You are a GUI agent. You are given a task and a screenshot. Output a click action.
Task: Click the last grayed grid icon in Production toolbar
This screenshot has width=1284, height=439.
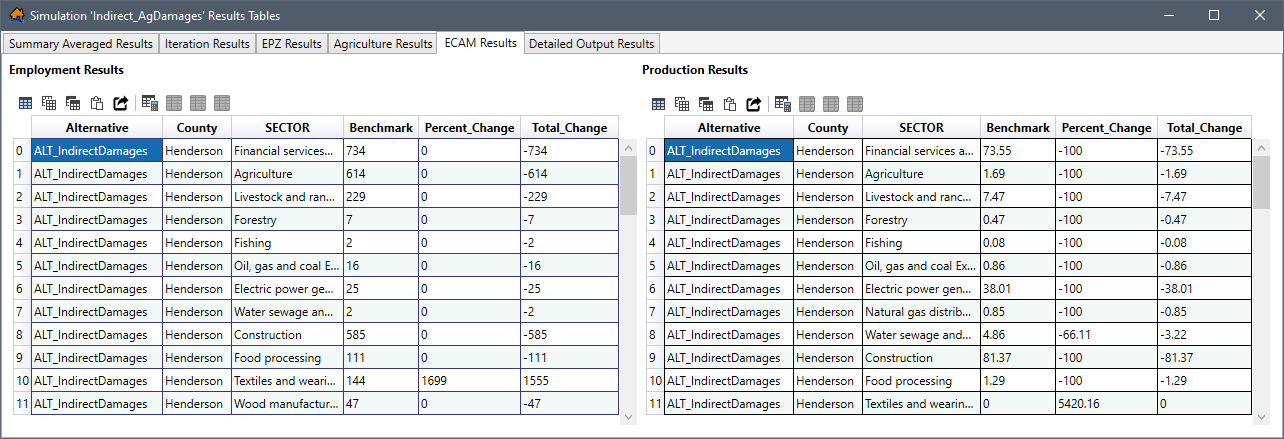point(855,104)
